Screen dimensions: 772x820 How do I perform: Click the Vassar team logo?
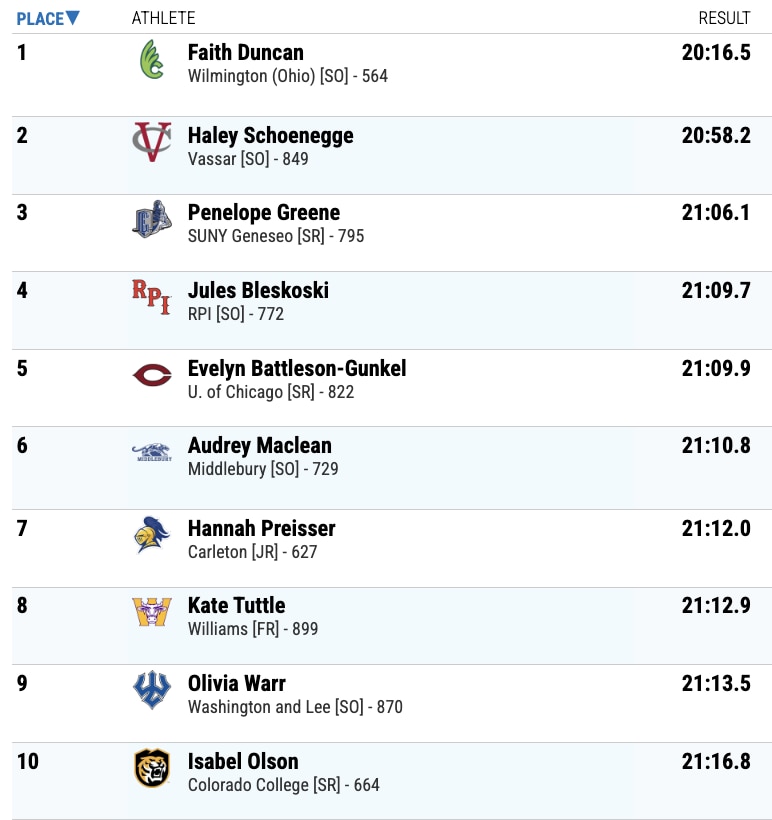(152, 142)
